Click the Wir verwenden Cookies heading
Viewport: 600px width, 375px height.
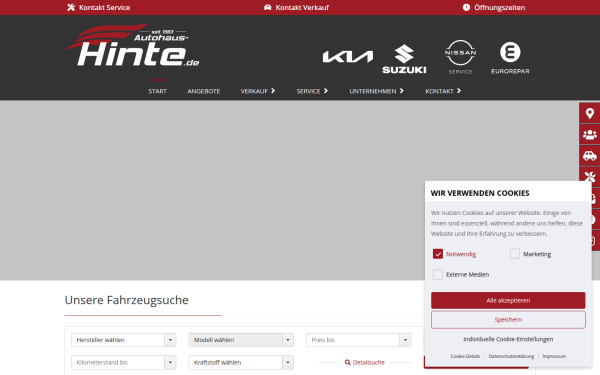480,193
